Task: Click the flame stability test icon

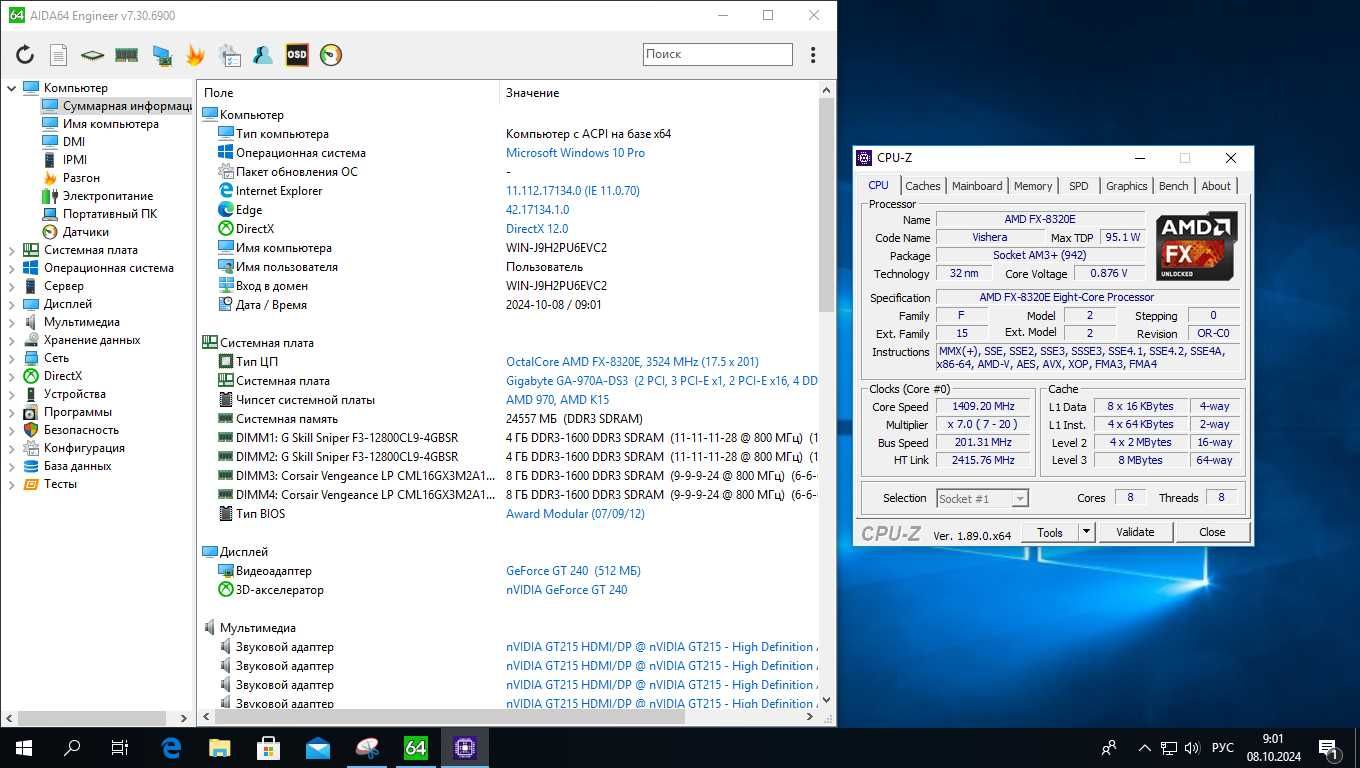Action: [x=195, y=55]
